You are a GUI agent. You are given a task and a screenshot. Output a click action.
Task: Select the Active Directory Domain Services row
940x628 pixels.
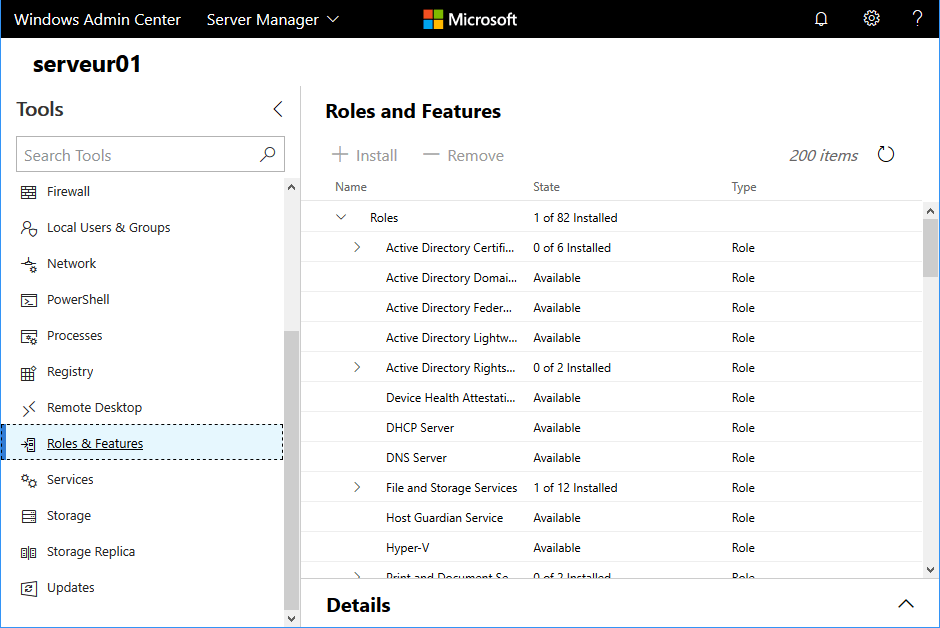point(611,277)
